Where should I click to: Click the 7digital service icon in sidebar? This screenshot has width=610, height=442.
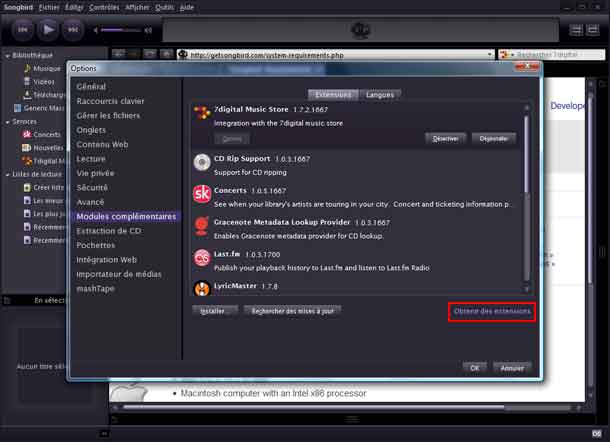tap(26, 161)
